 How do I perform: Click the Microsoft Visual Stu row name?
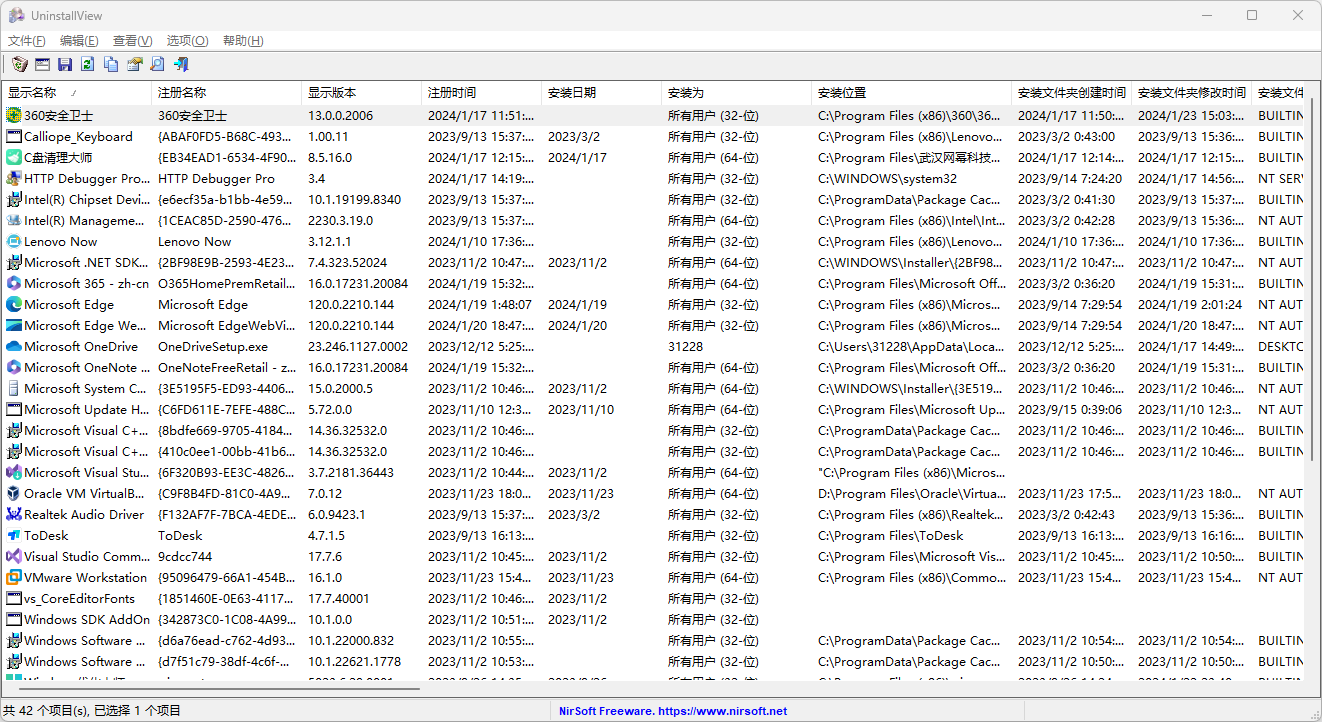(86, 473)
